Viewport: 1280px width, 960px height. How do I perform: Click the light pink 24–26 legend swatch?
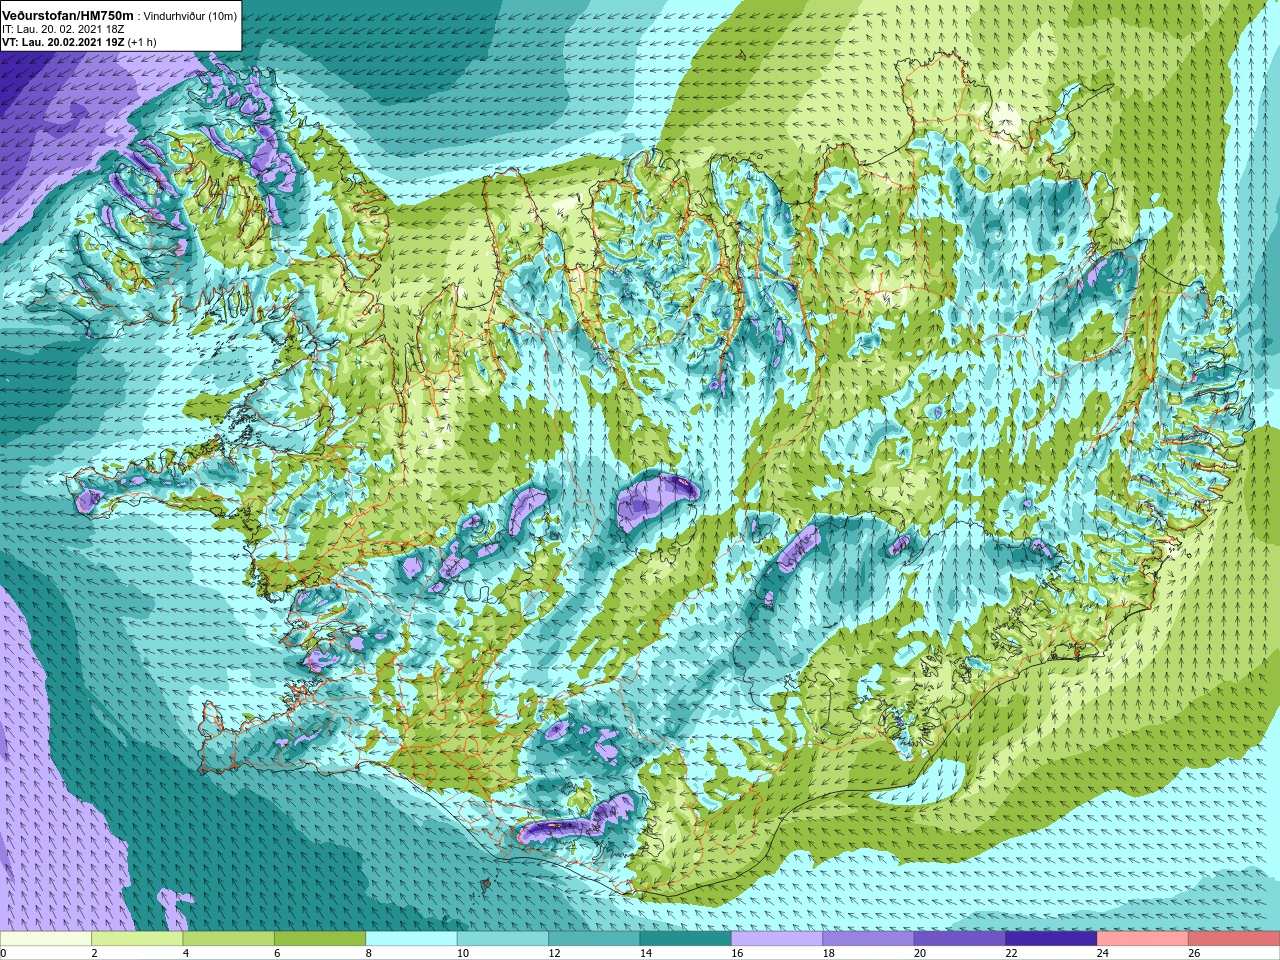click(x=1142, y=939)
